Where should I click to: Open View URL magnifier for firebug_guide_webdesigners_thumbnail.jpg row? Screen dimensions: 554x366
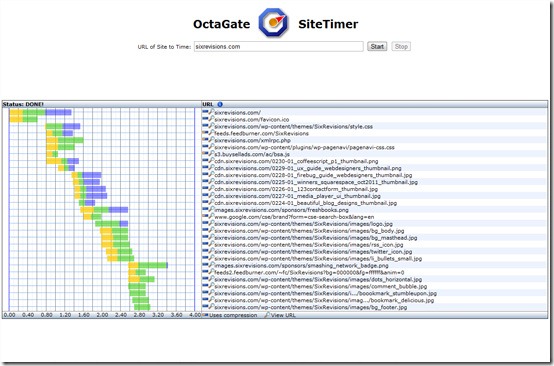coord(211,175)
